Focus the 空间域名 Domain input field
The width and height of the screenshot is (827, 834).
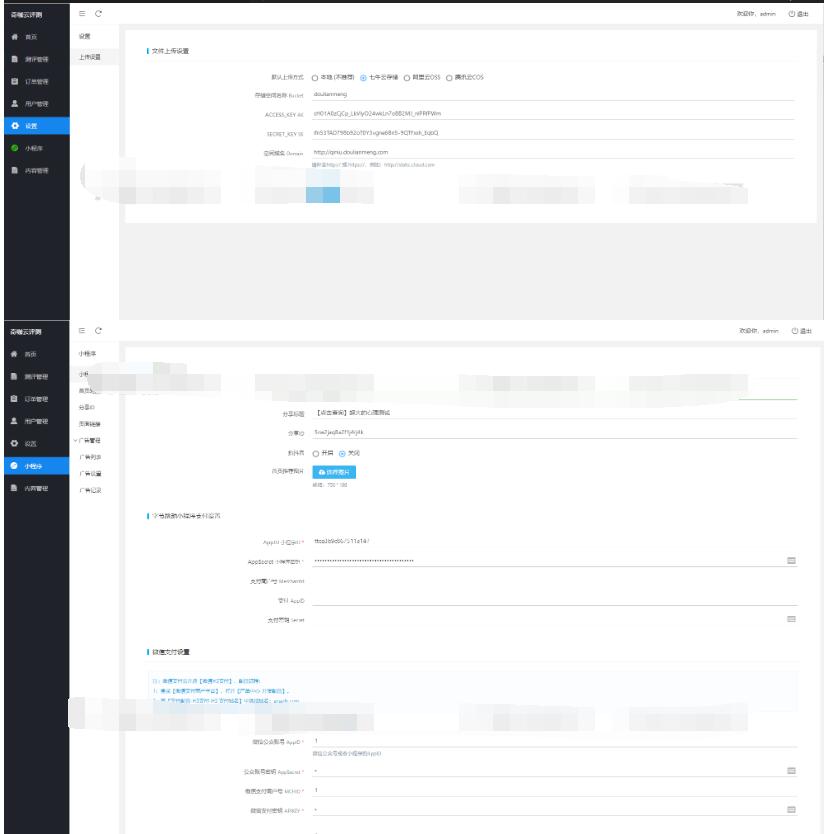pos(550,152)
